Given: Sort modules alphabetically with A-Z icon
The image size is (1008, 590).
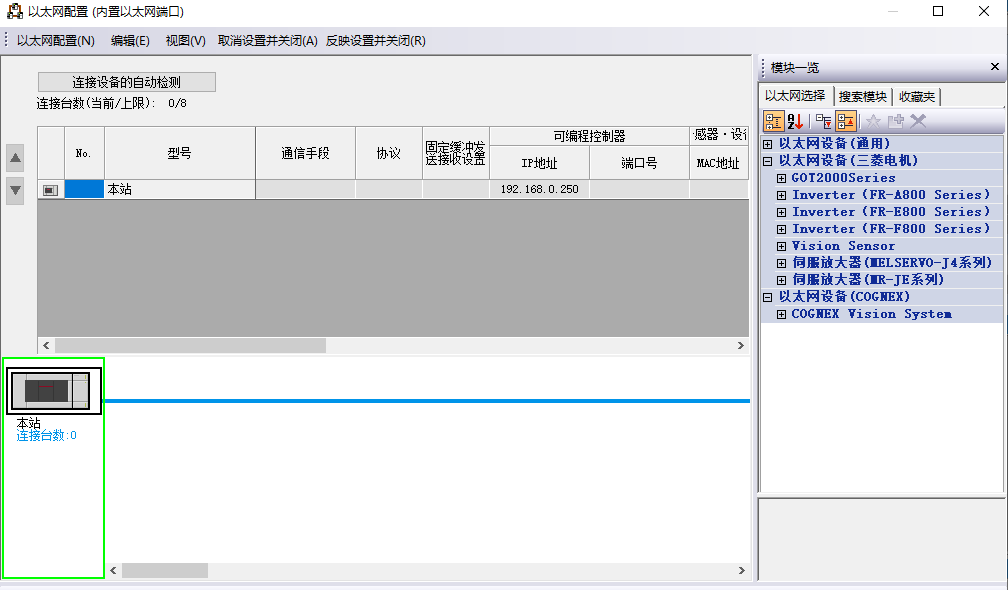Looking at the screenshot, I should point(796,121).
